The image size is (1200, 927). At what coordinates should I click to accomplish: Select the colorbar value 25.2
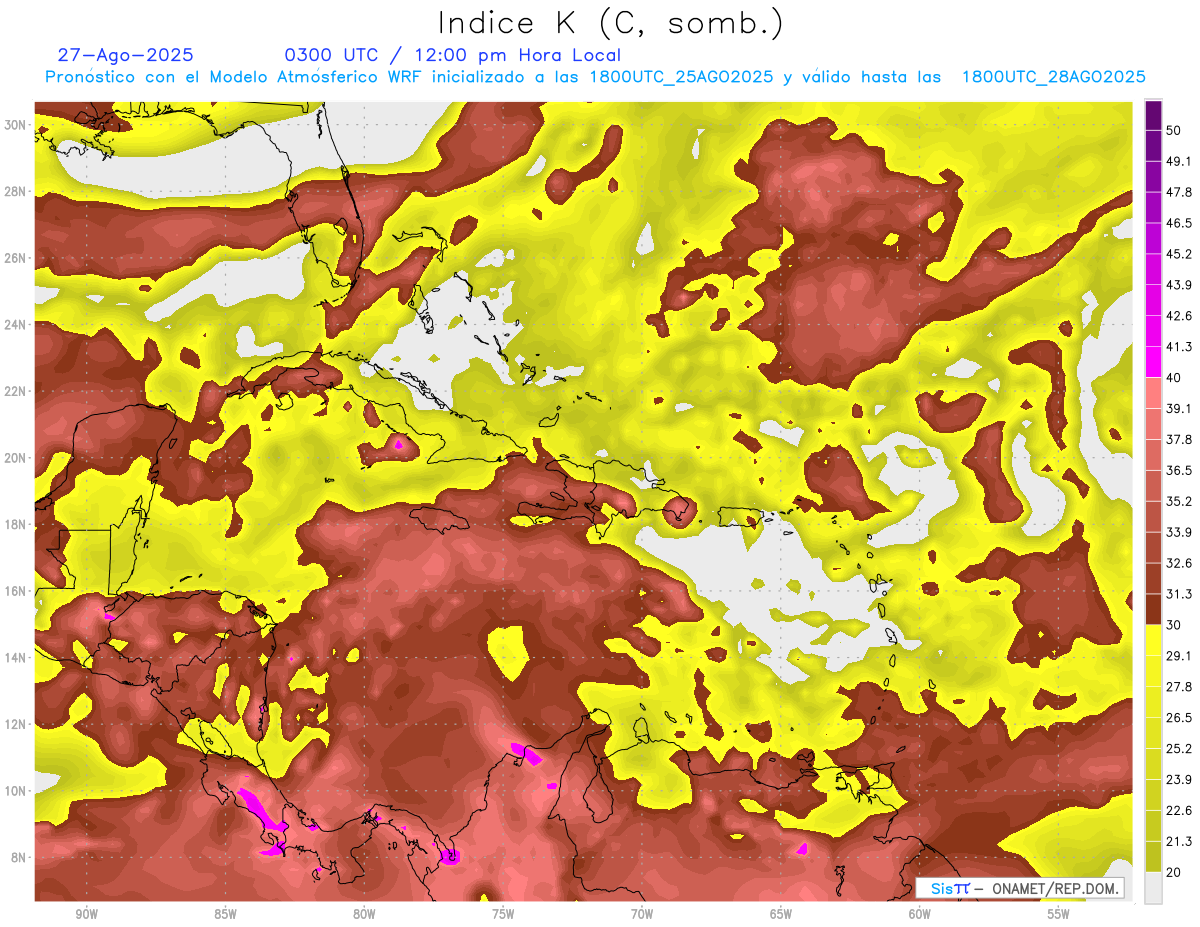point(1179,748)
